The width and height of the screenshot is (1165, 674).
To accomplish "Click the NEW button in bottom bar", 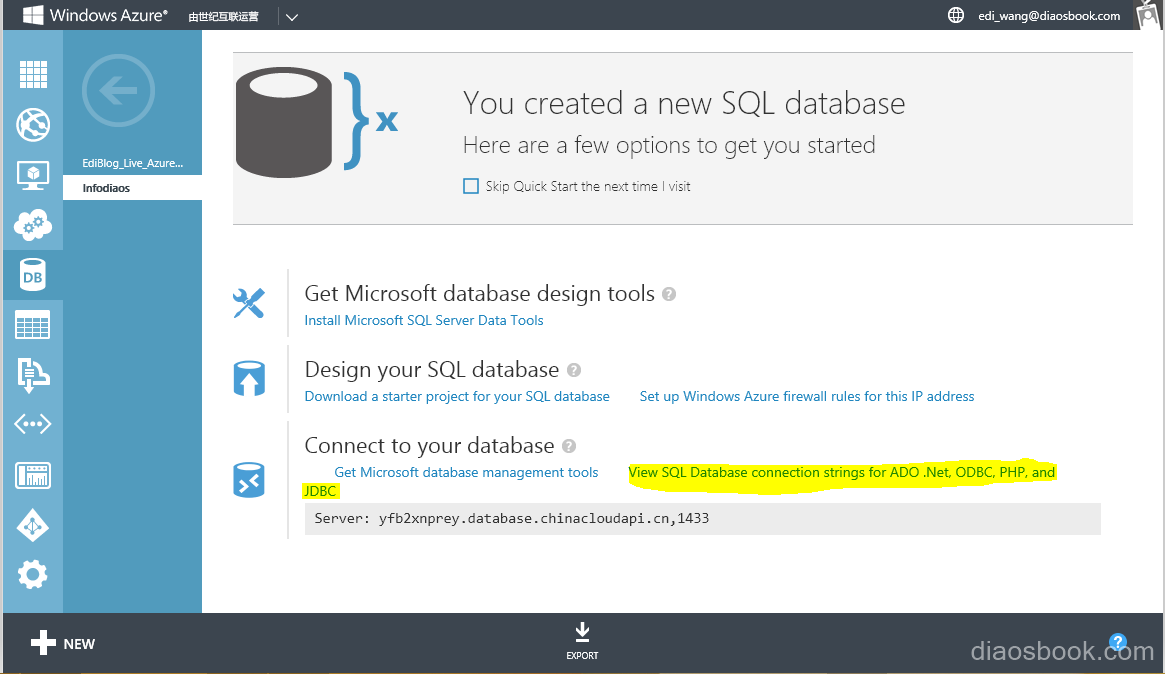I will [63, 643].
